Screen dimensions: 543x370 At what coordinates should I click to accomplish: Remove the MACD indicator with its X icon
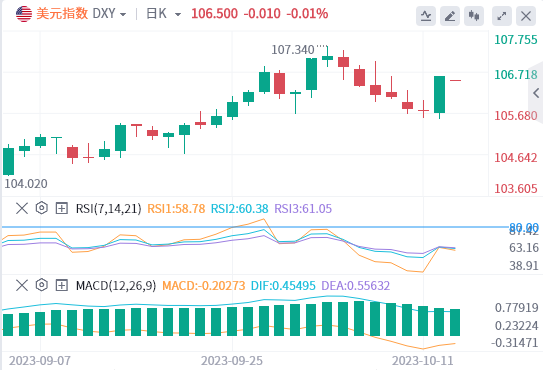click(x=22, y=286)
